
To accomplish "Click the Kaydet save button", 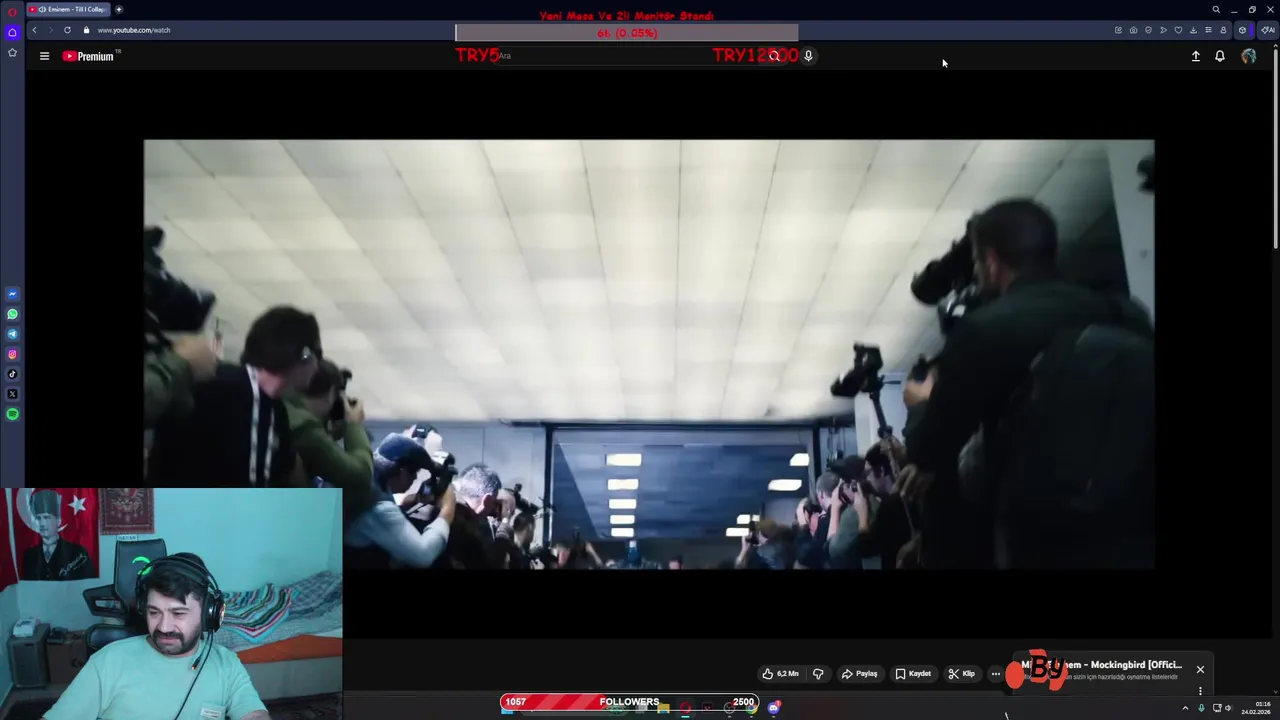I will point(913,674).
